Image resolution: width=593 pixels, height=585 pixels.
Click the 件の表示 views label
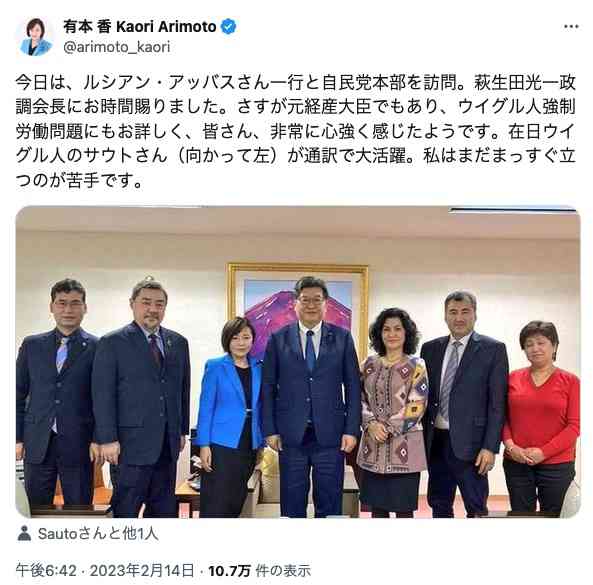point(283,571)
